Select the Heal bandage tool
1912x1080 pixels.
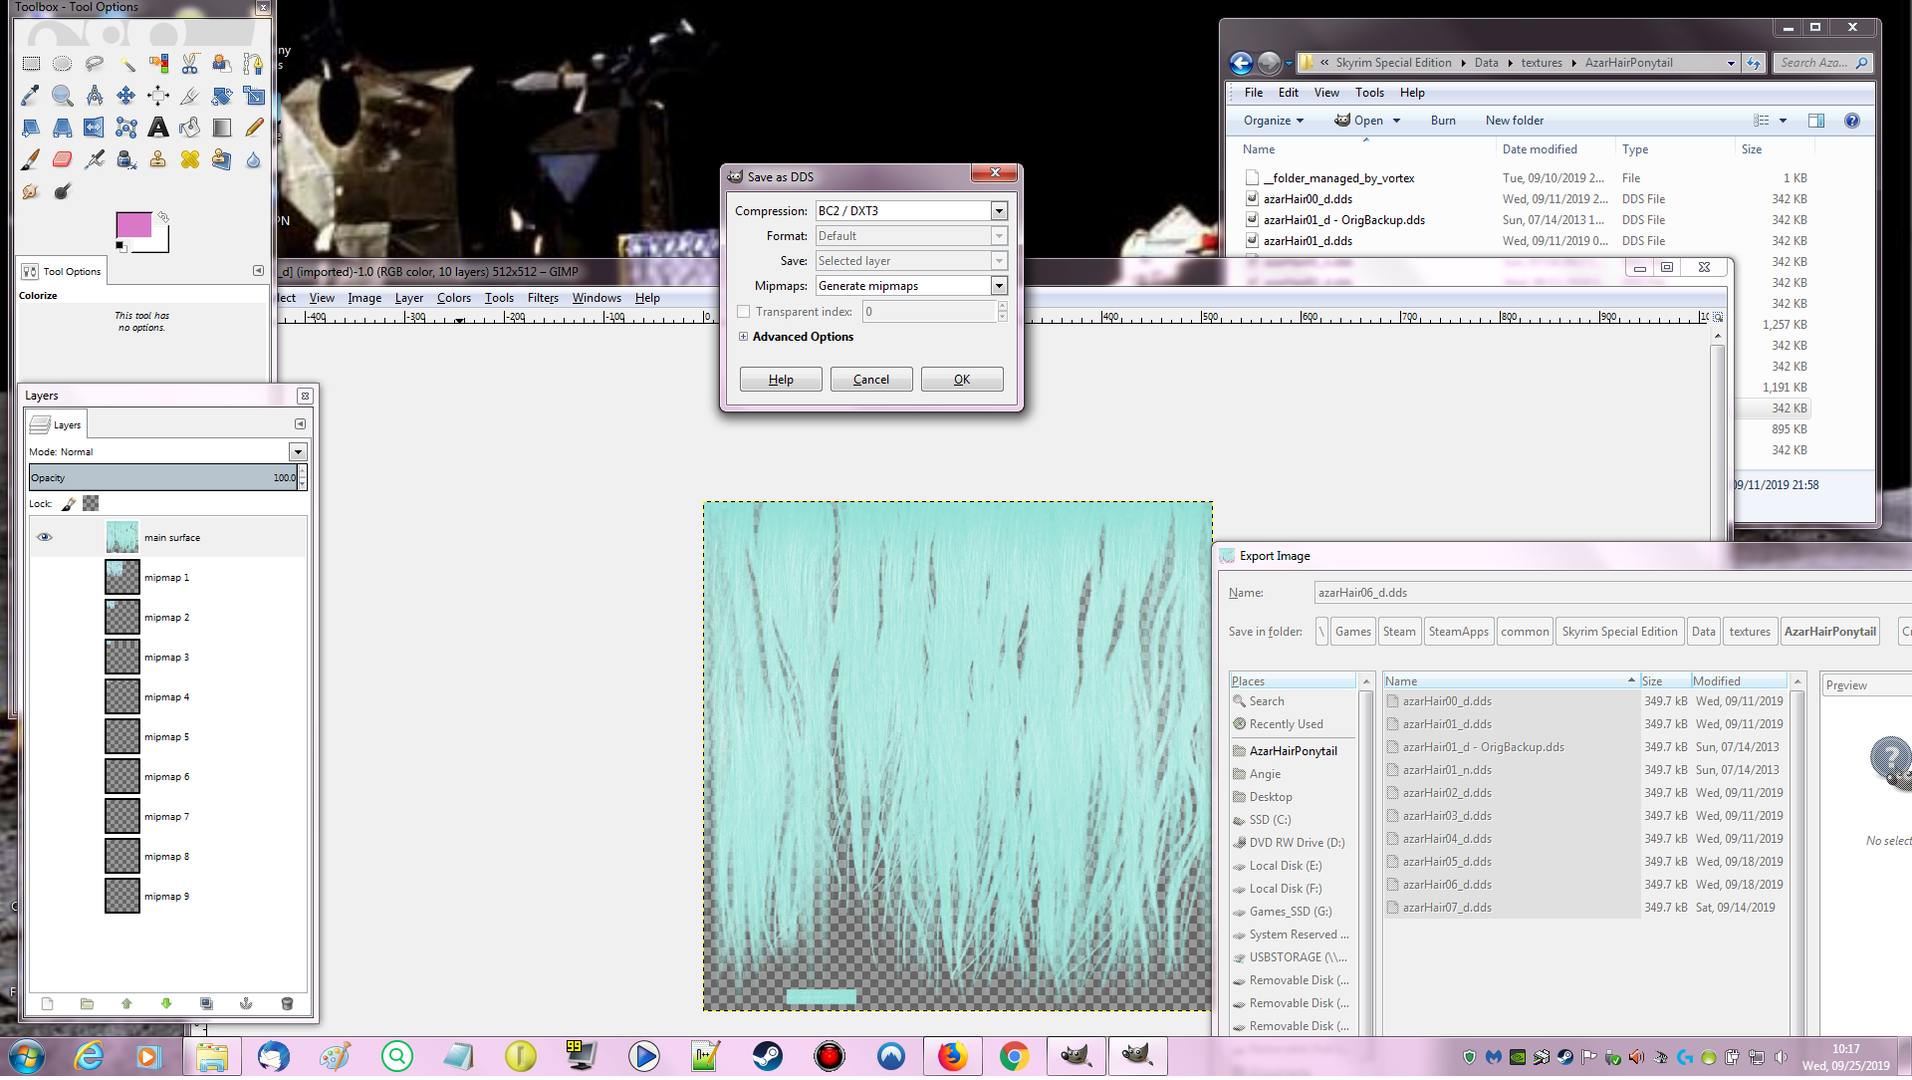pyautogui.click(x=190, y=160)
